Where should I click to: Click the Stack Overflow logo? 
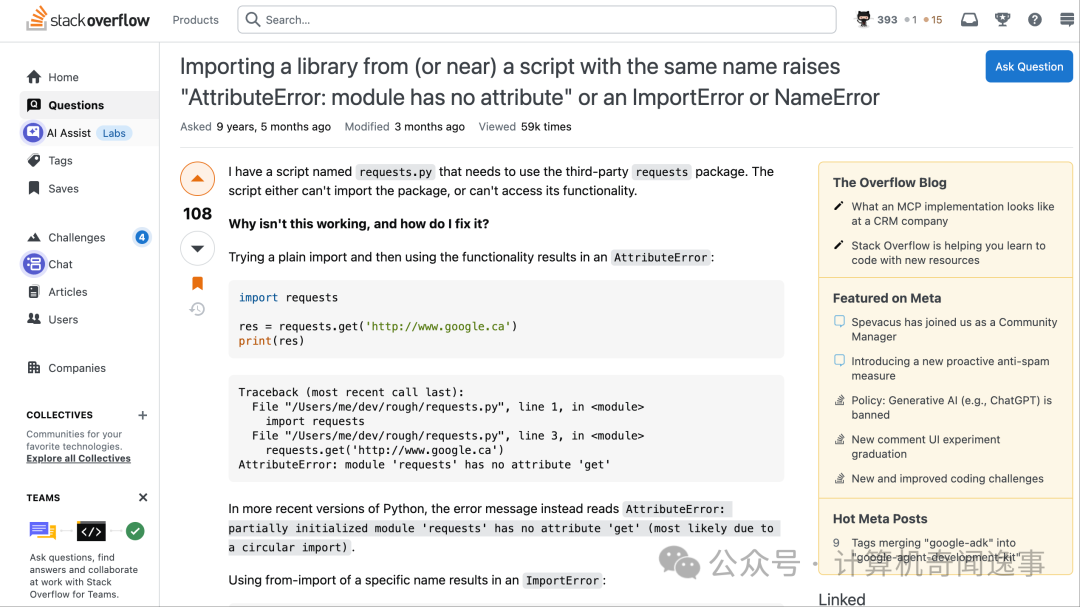(x=87, y=19)
